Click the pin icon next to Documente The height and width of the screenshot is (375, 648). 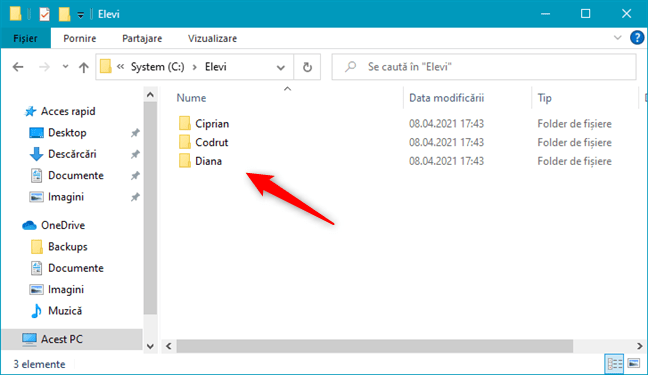tap(135, 176)
